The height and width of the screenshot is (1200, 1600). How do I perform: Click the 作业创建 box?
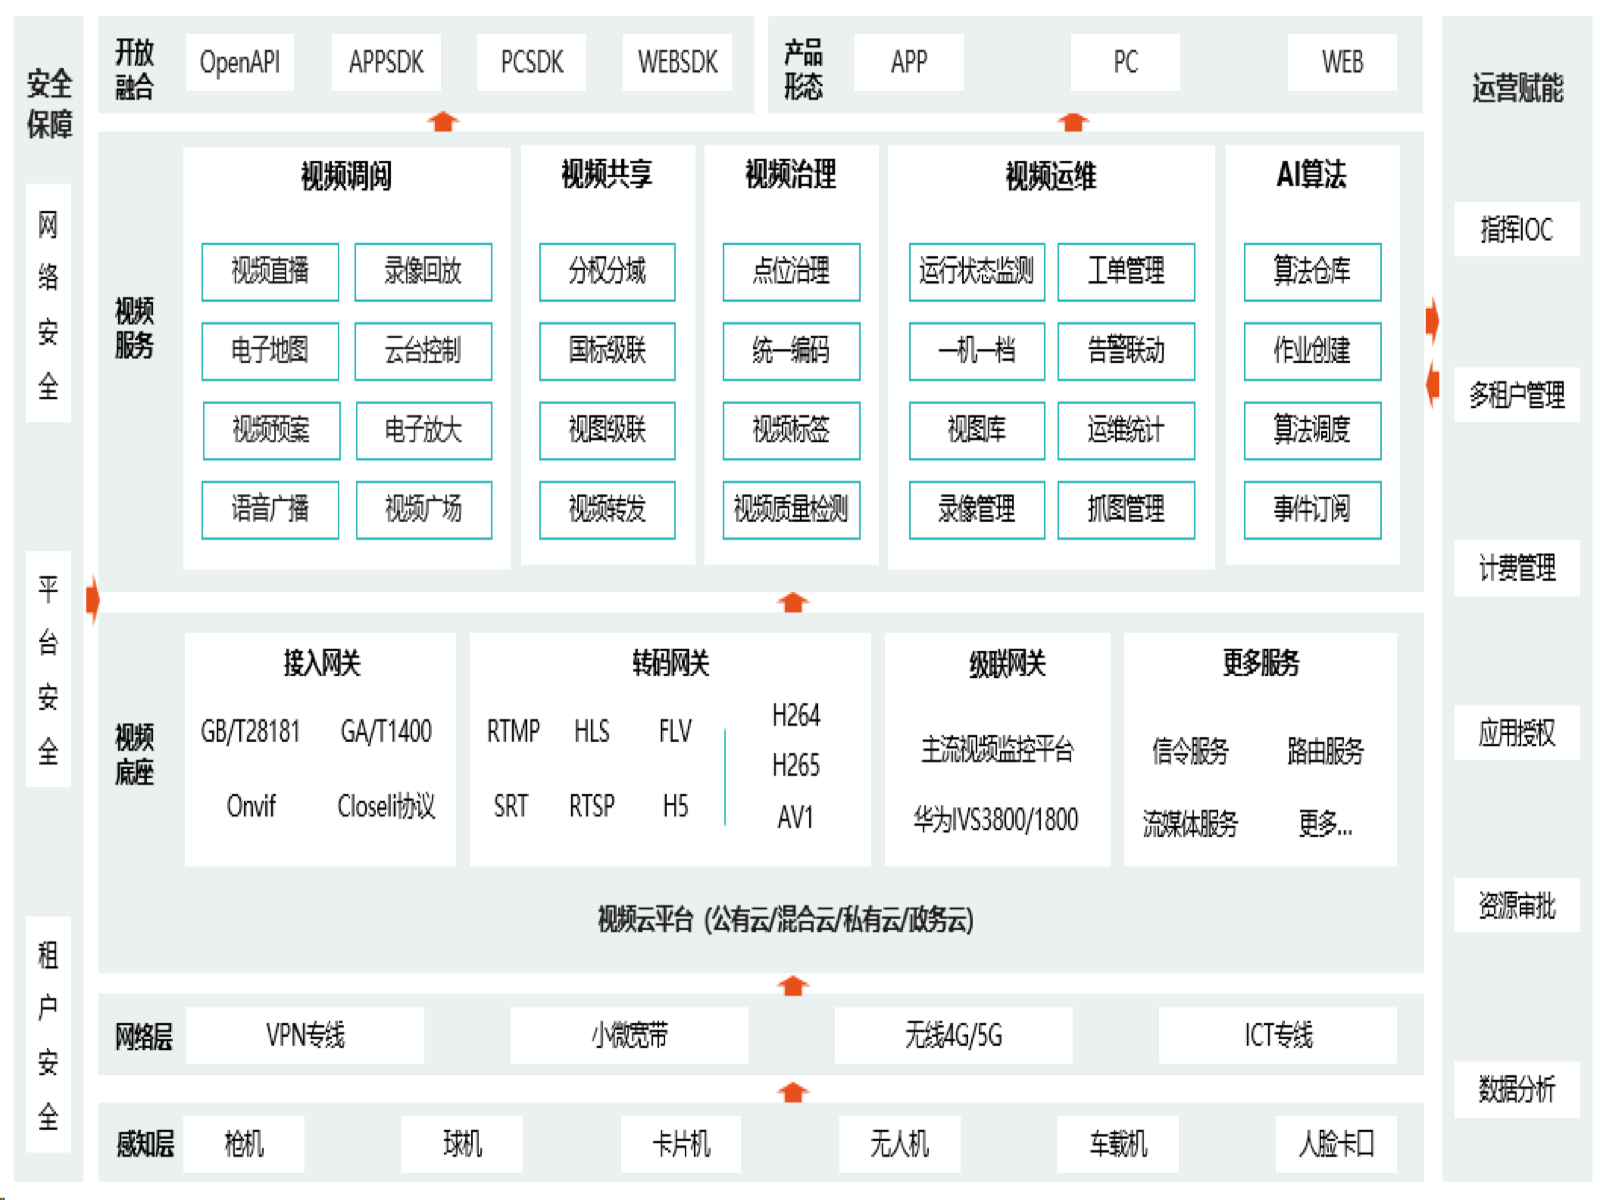click(x=1312, y=351)
